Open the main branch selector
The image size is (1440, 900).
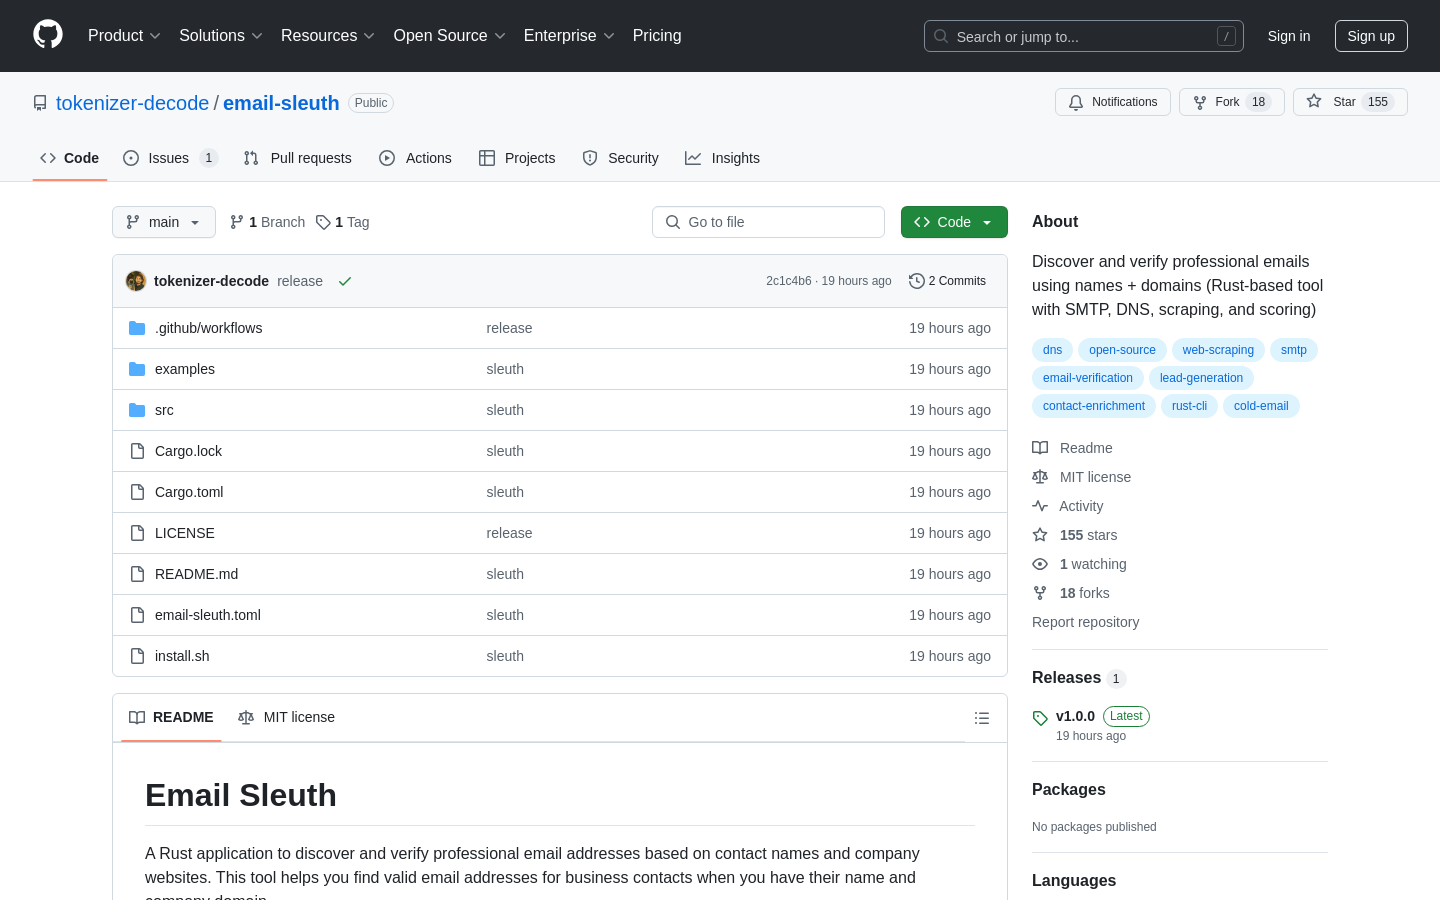pyautogui.click(x=164, y=222)
